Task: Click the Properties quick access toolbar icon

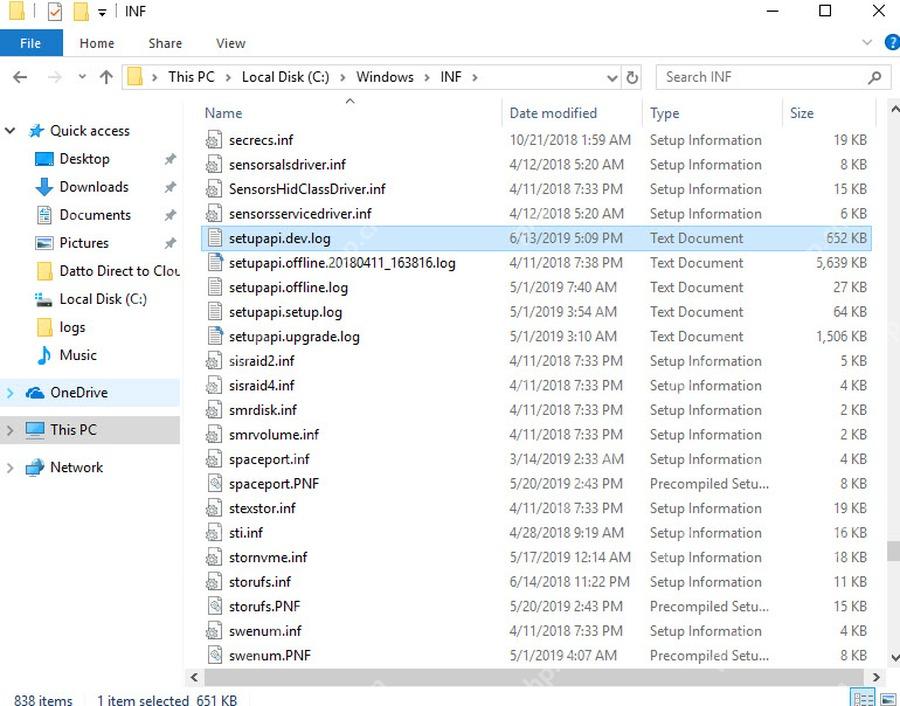Action: (x=55, y=11)
